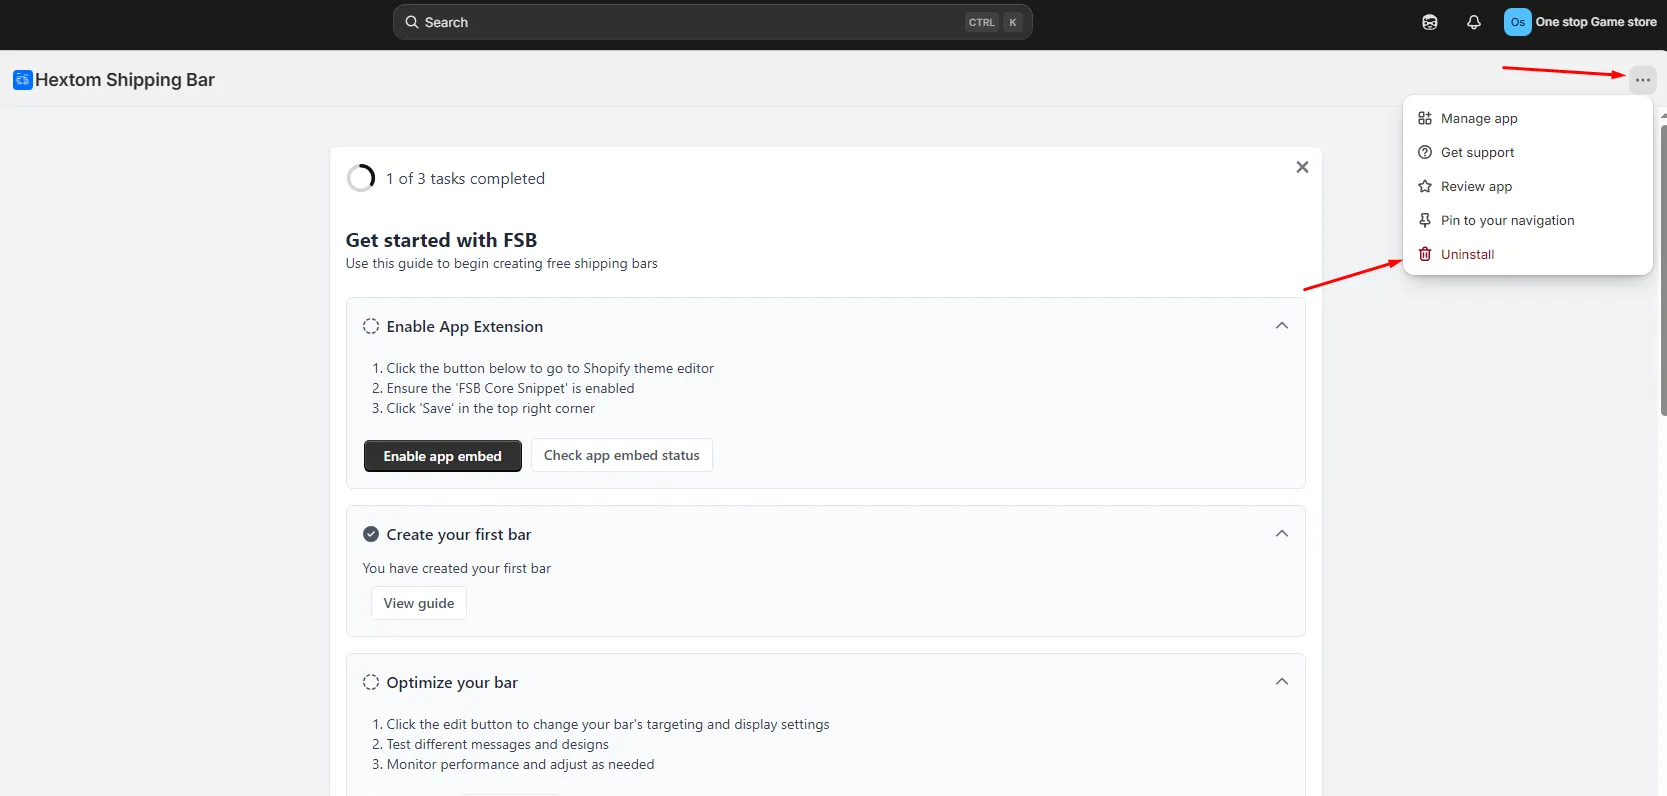Click the tasks completed progress ring

pos(361,178)
